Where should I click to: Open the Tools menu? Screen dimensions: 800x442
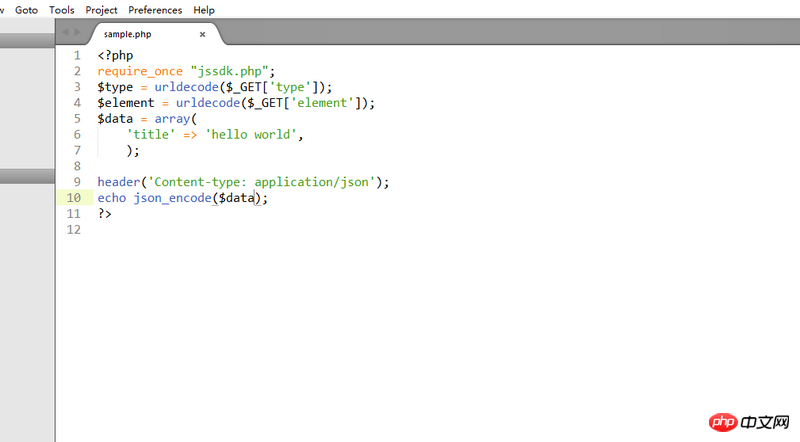[62, 10]
